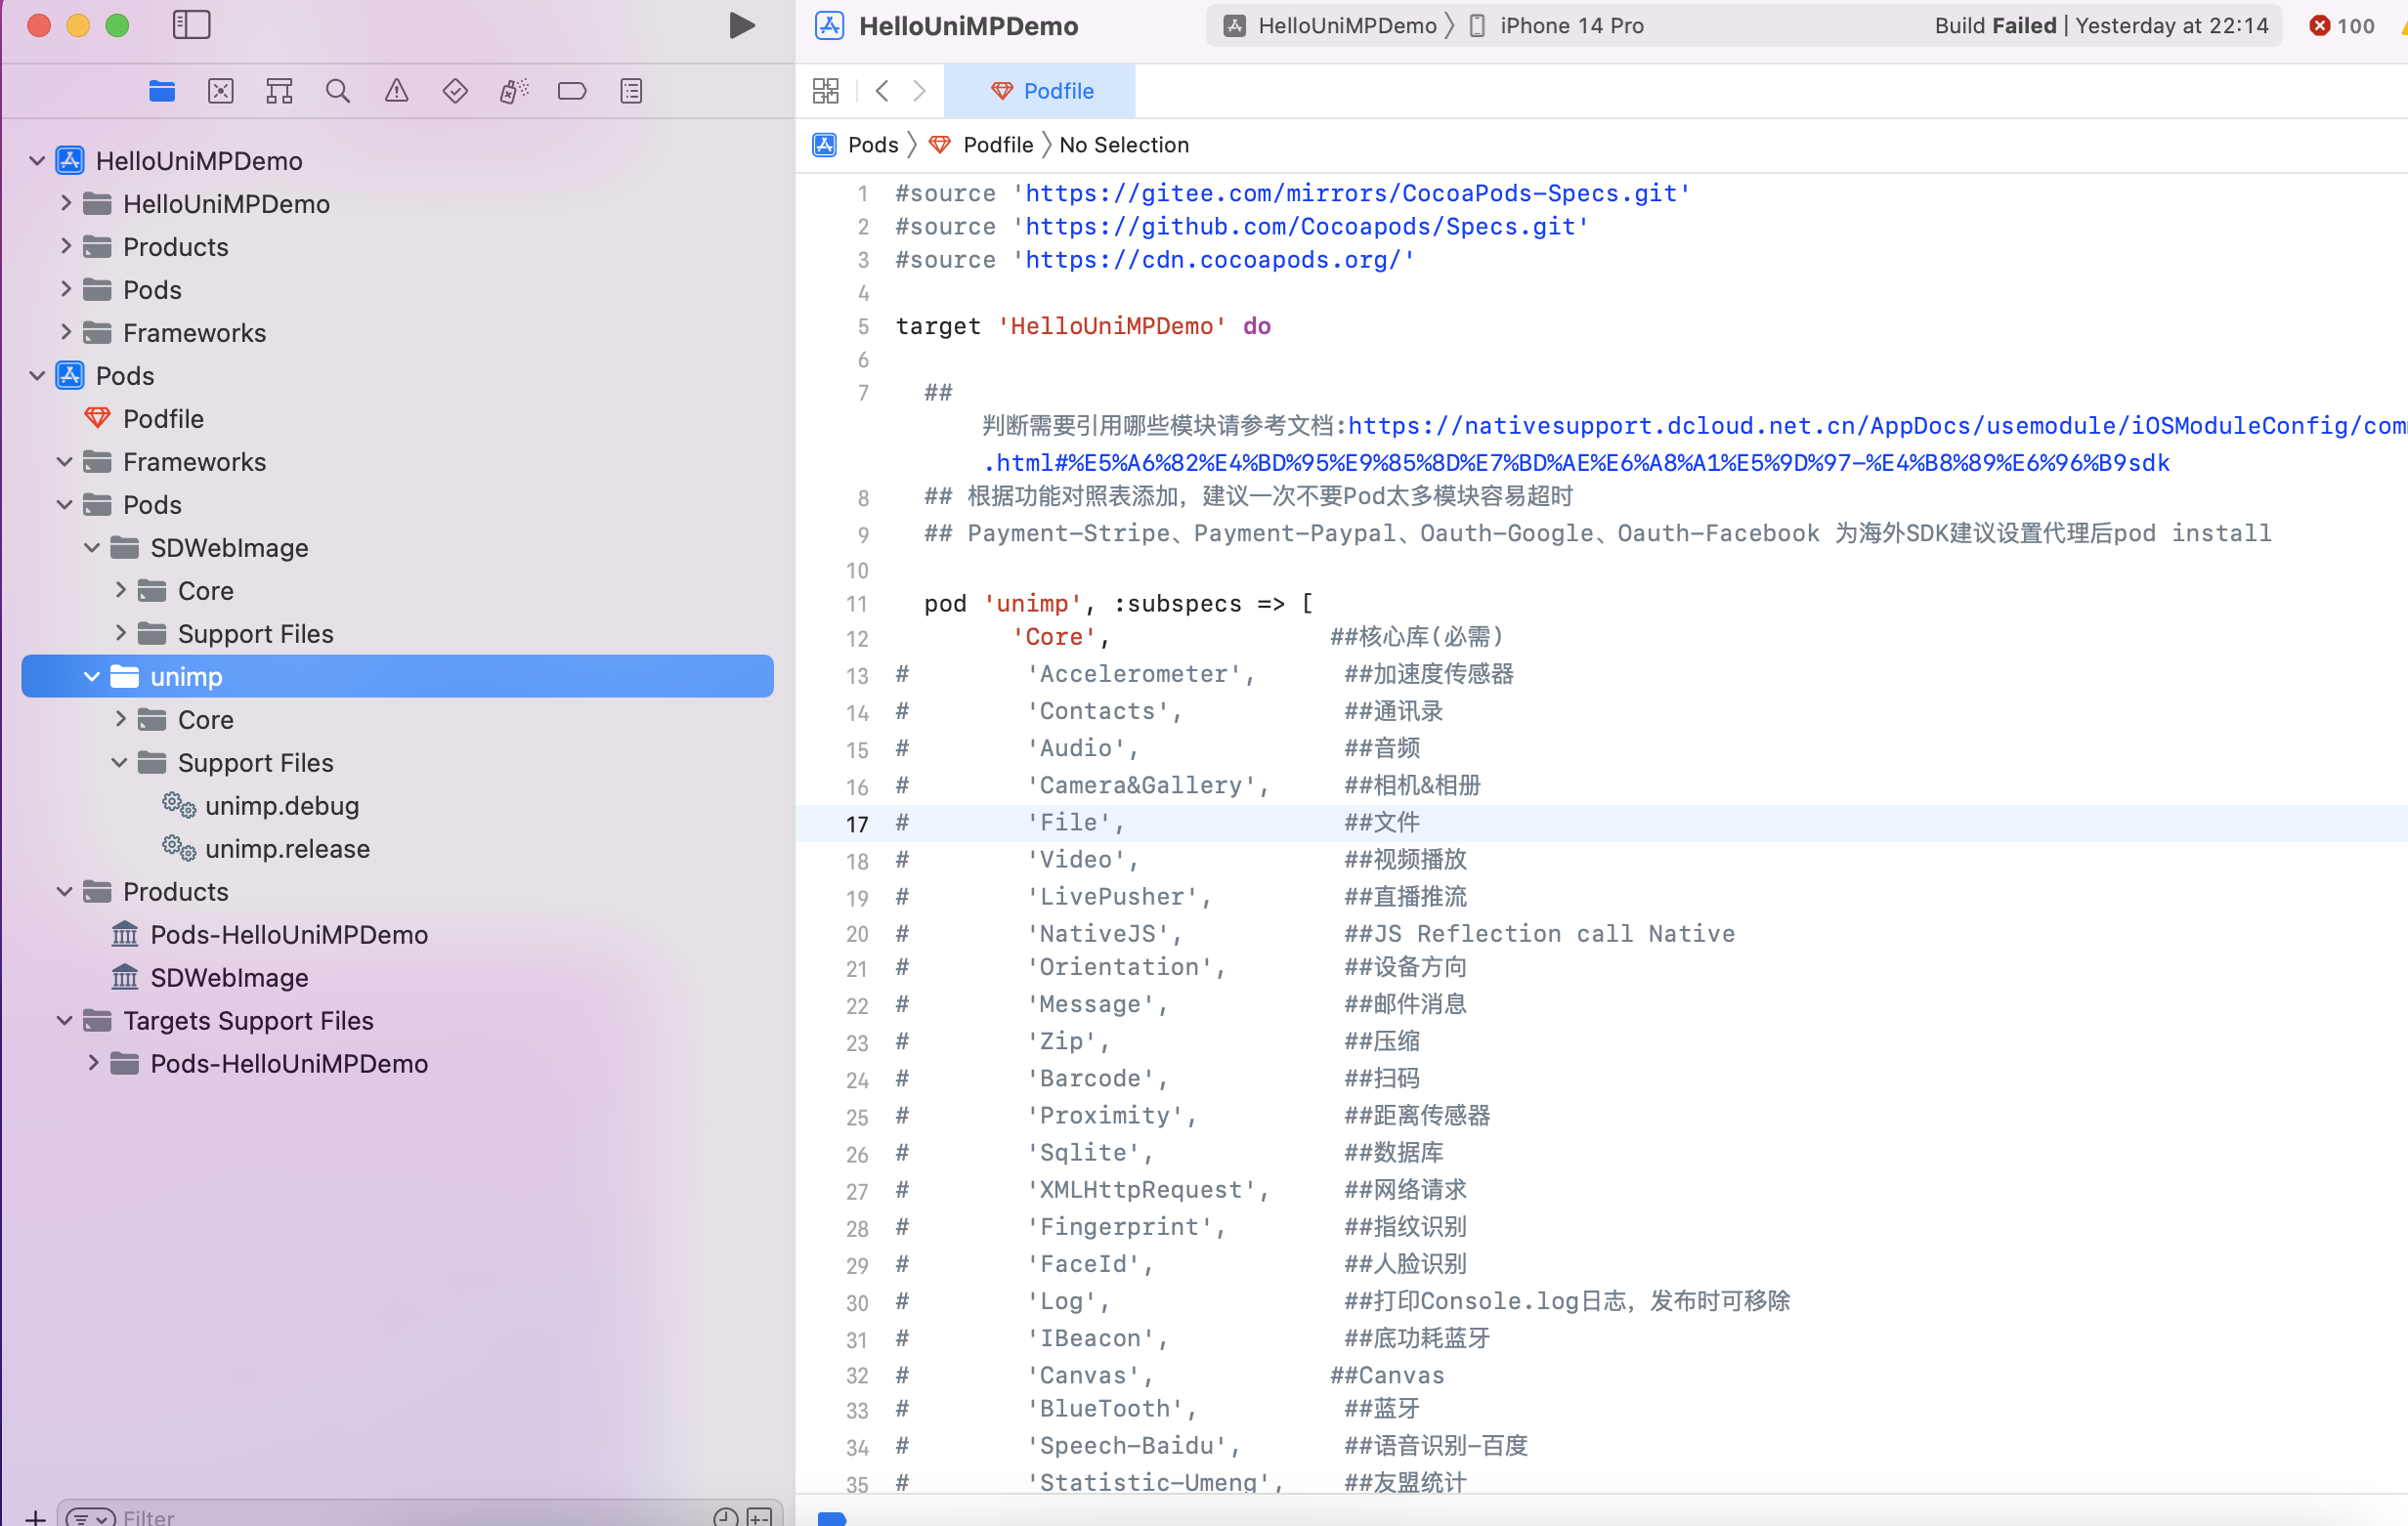This screenshot has width=2408, height=1526.
Task: Open the gitee CocoaPods-Specs URL
Action: pyautogui.click(x=1351, y=193)
